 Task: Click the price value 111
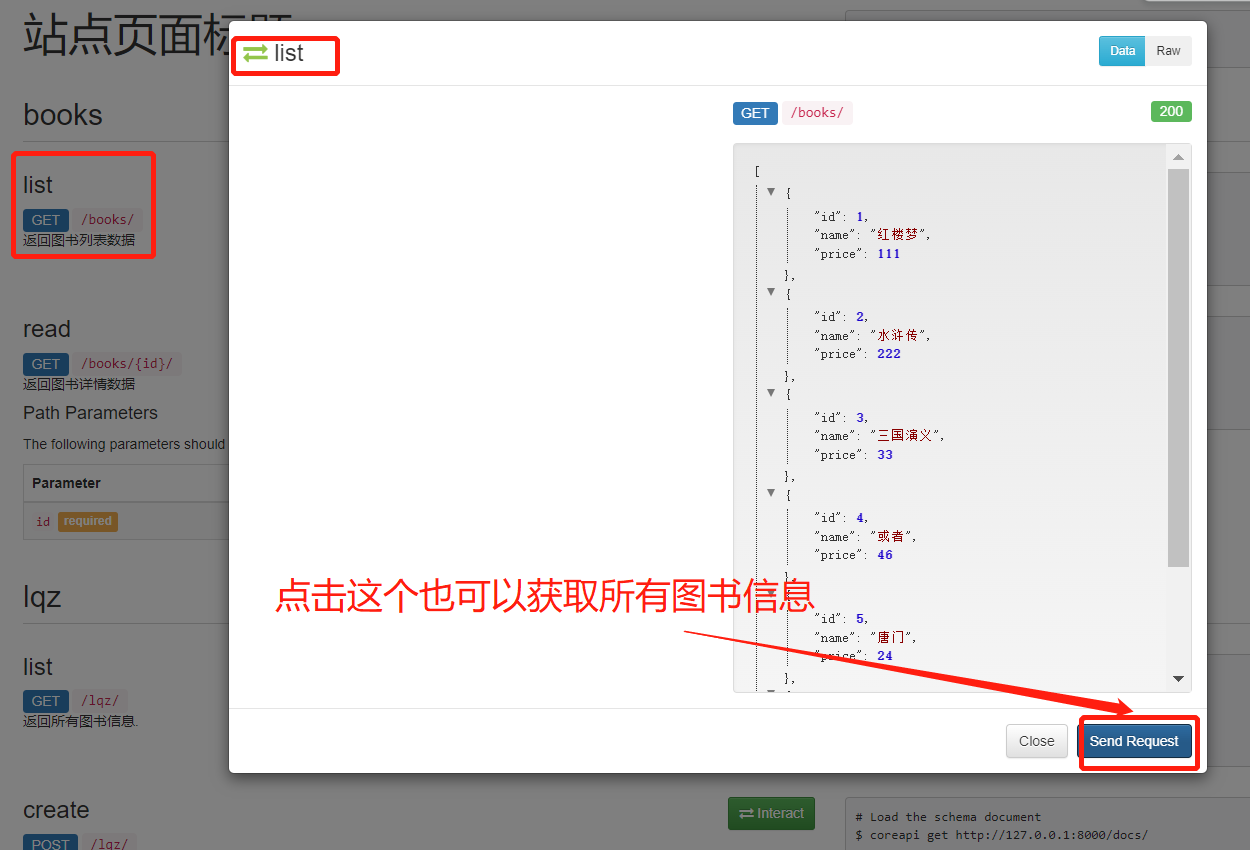coord(888,254)
